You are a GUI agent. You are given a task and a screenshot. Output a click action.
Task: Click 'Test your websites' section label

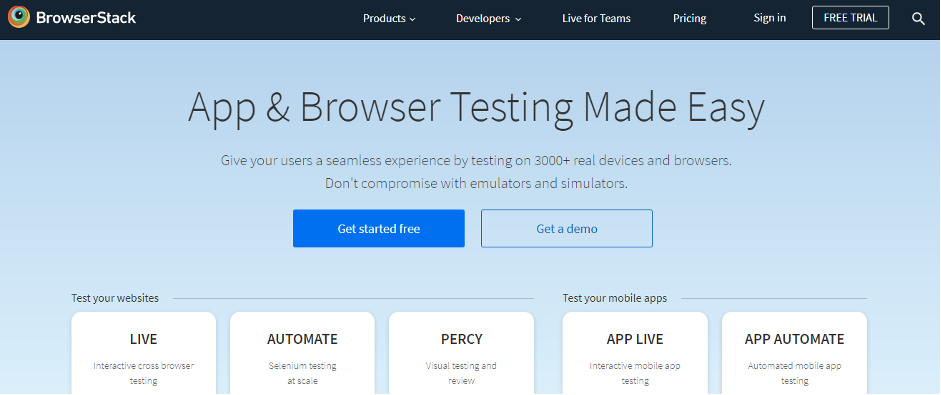115,298
